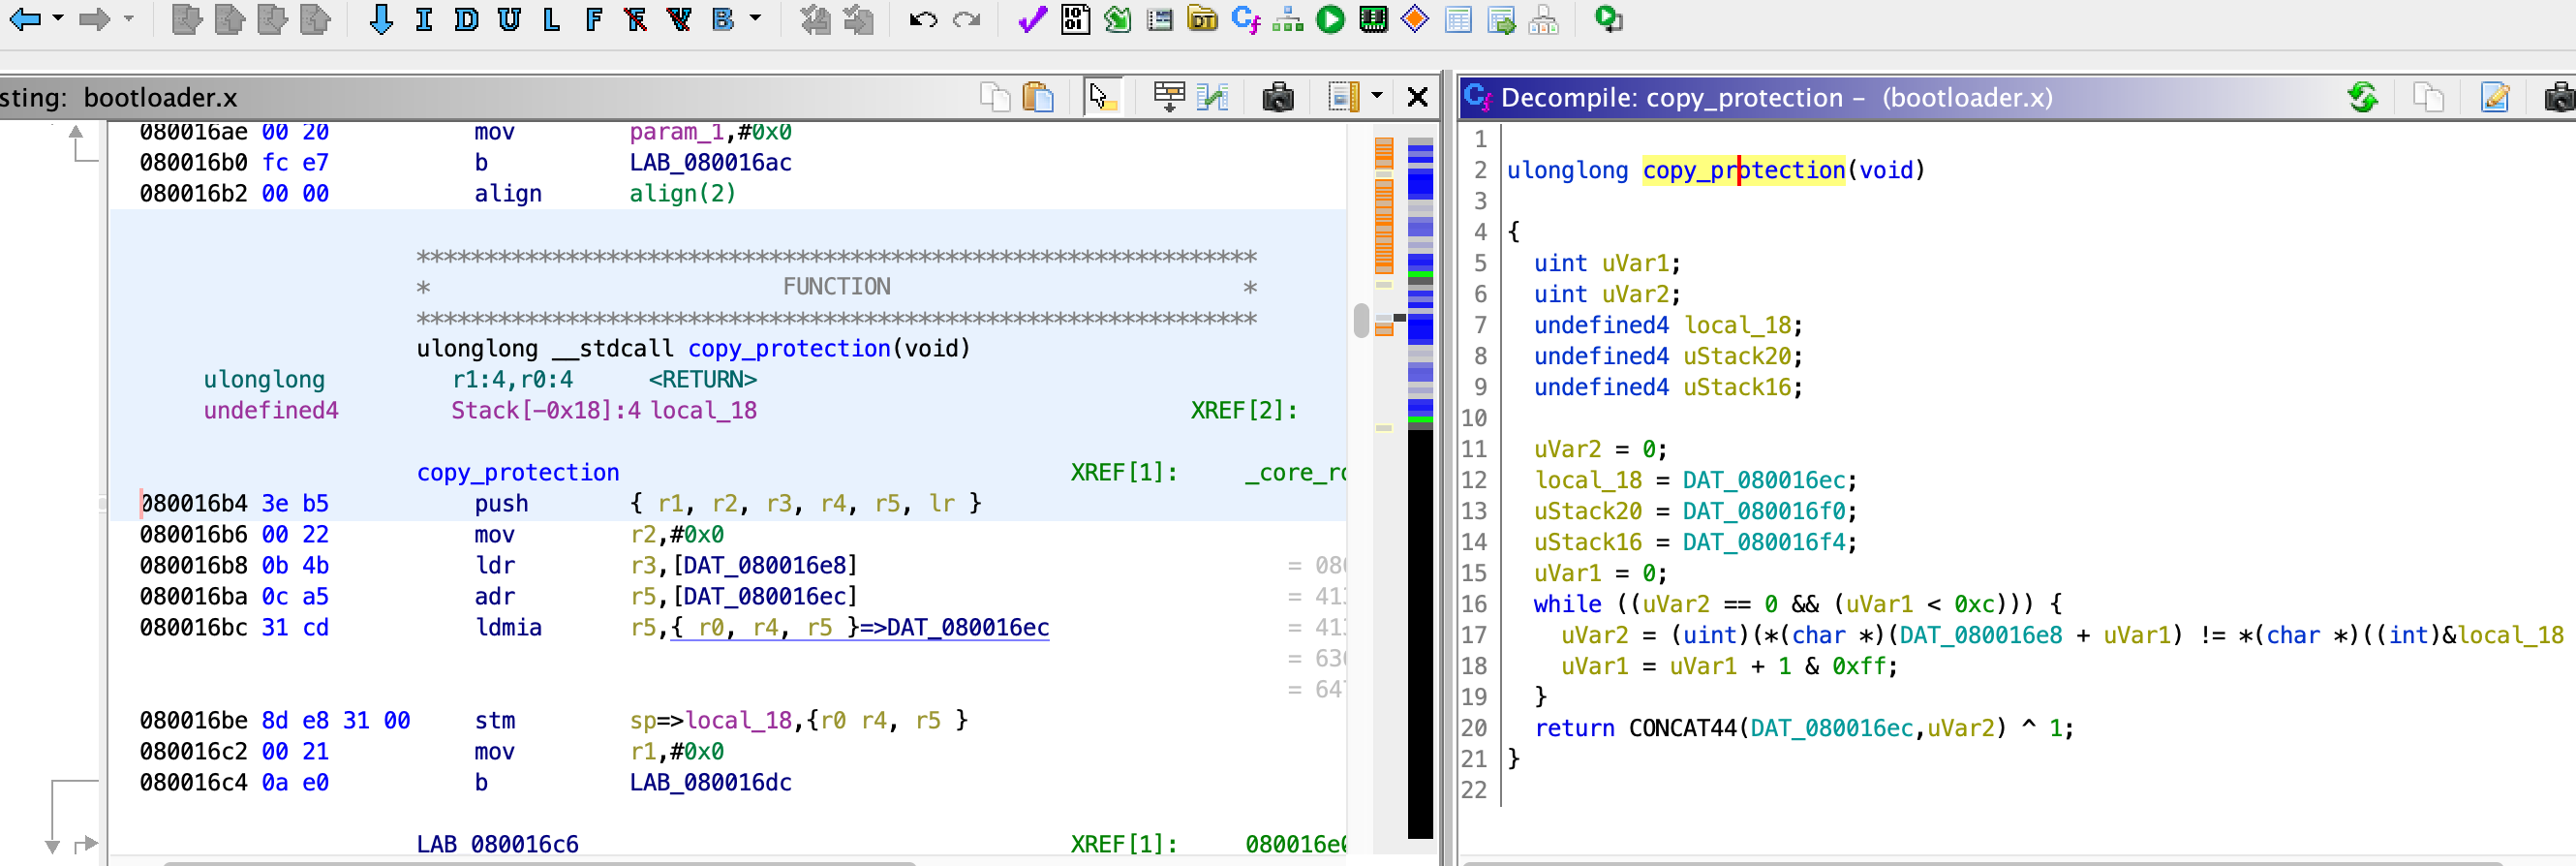Toggle navigation direction blue down arrow

(380, 19)
